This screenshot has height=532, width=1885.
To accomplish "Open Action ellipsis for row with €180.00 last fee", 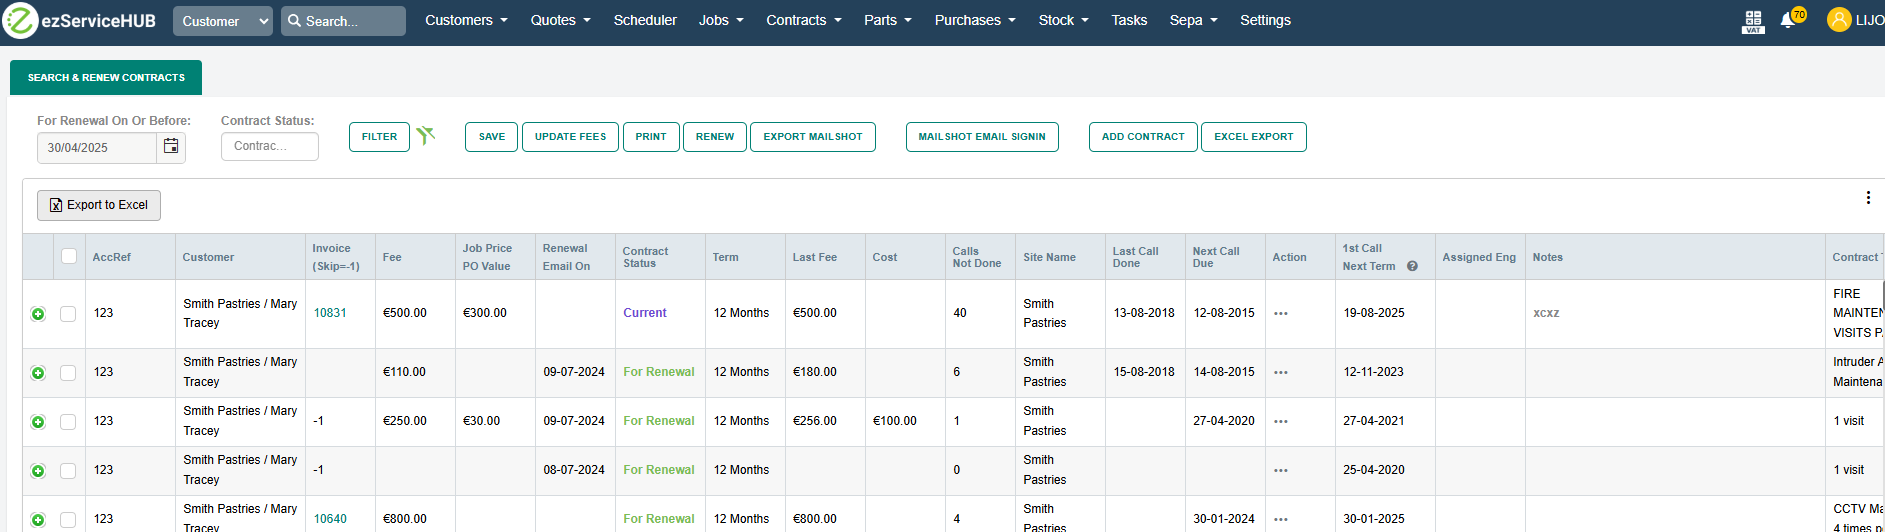I will pyautogui.click(x=1281, y=372).
